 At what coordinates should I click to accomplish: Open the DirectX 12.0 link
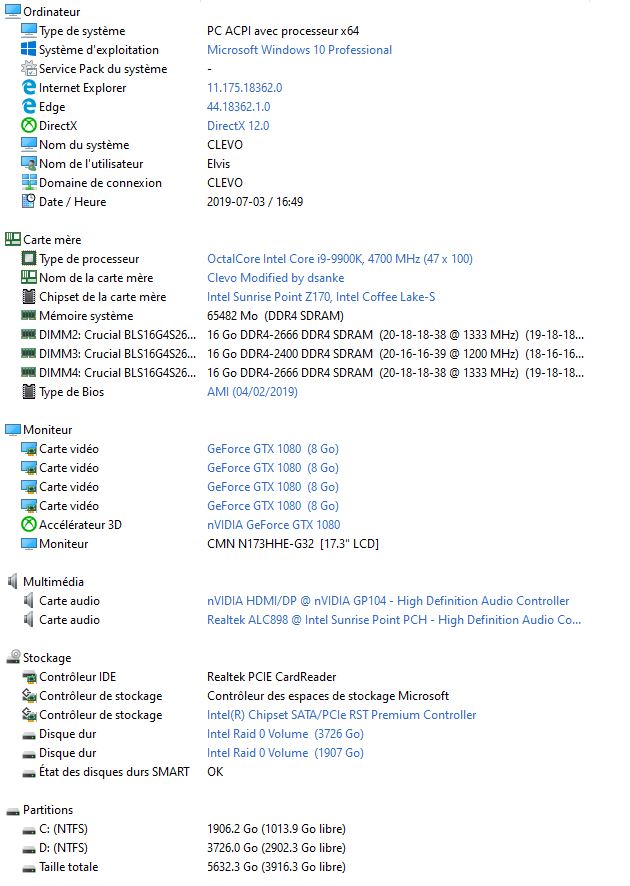point(238,125)
